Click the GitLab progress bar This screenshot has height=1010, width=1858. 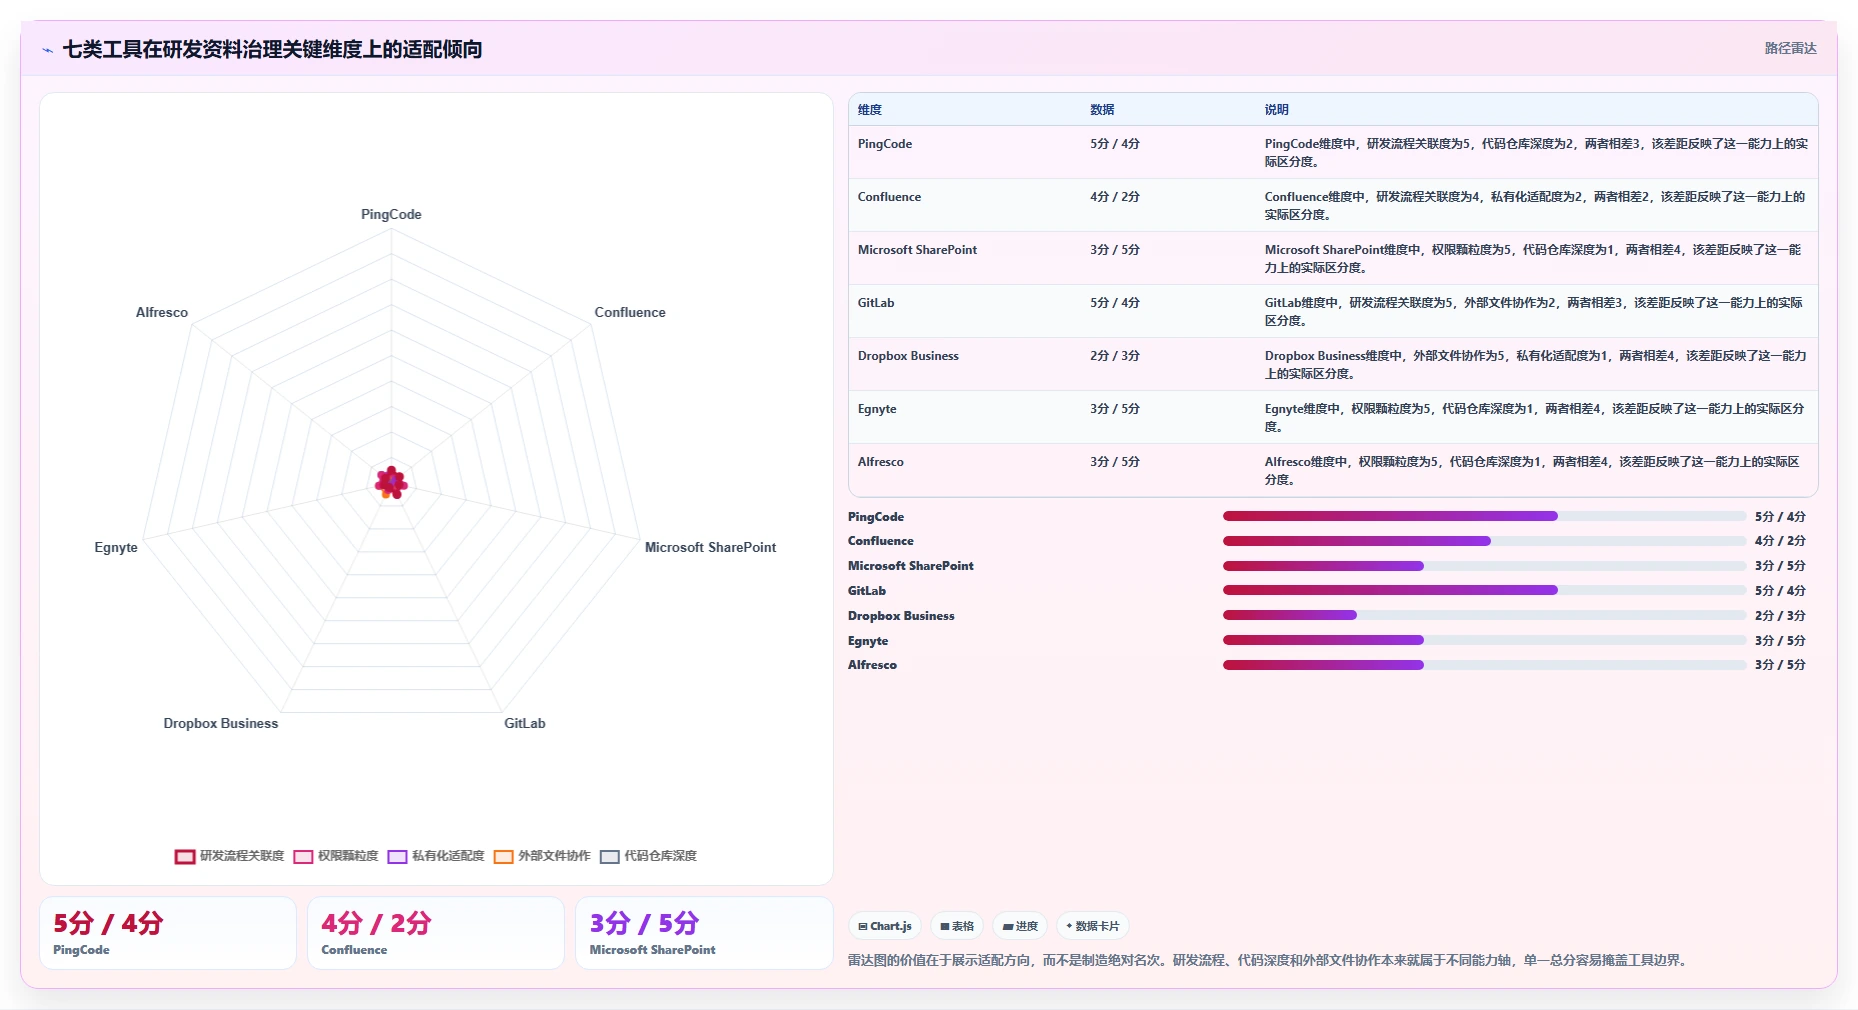[x=1484, y=590]
